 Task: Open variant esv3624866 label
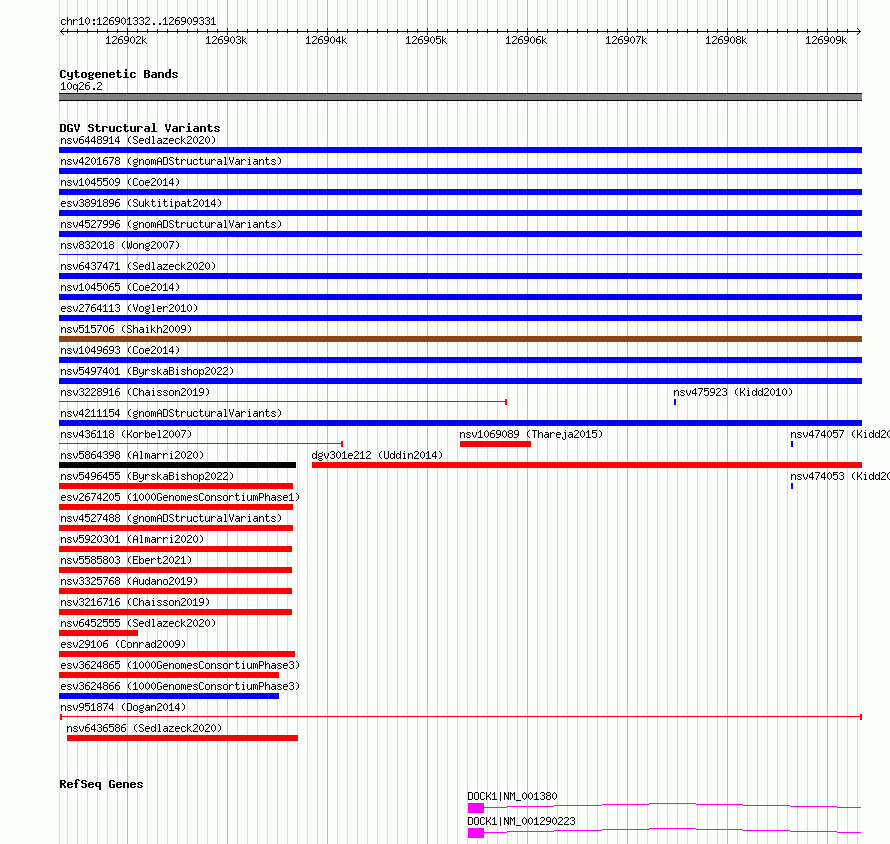(x=180, y=686)
